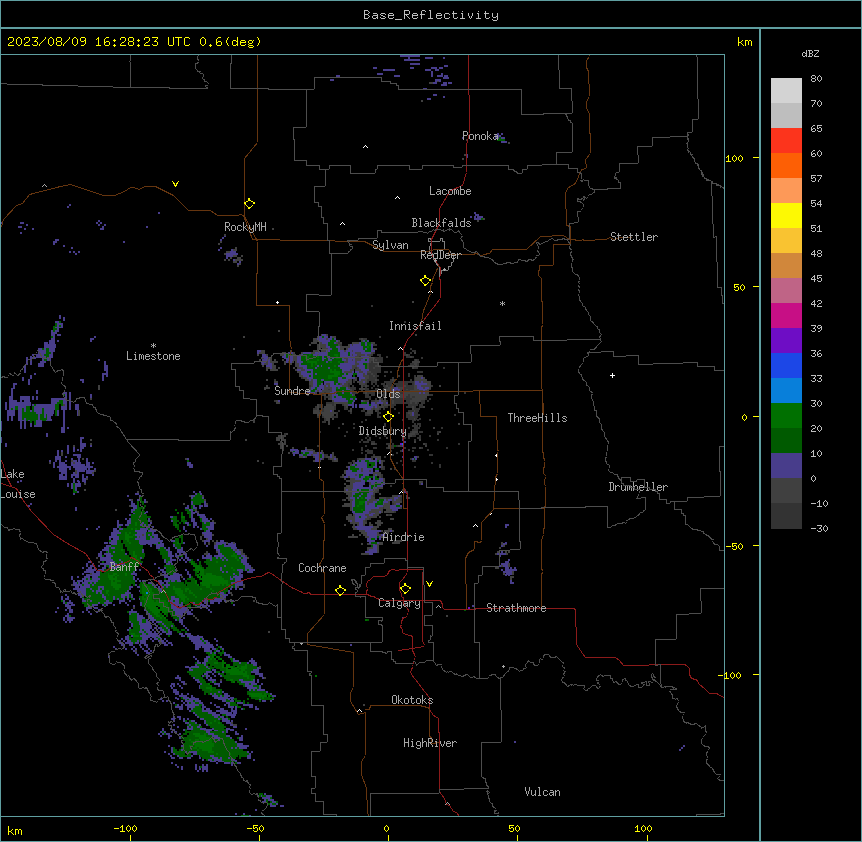Click the -100 tick on the bottom axis
The image size is (862, 842).
point(125,829)
